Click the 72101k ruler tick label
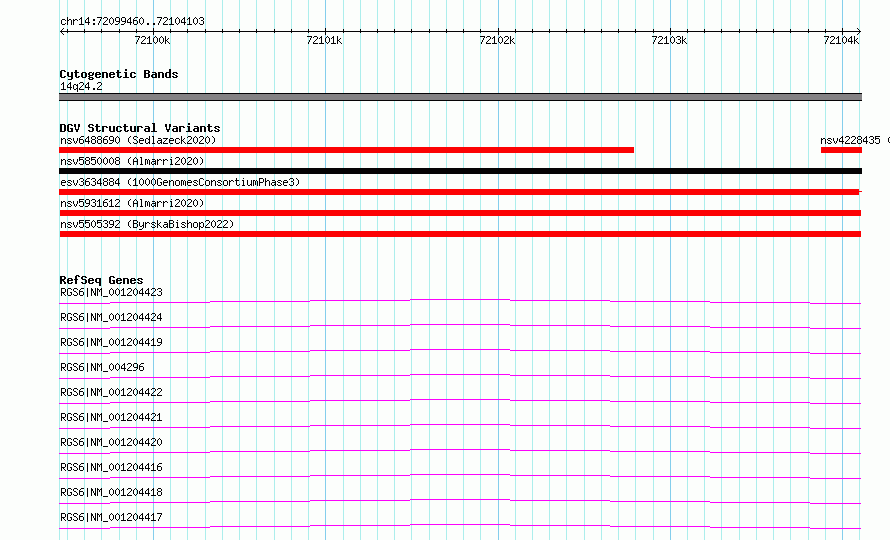Image resolution: width=890 pixels, height=540 pixels. [x=324, y=40]
